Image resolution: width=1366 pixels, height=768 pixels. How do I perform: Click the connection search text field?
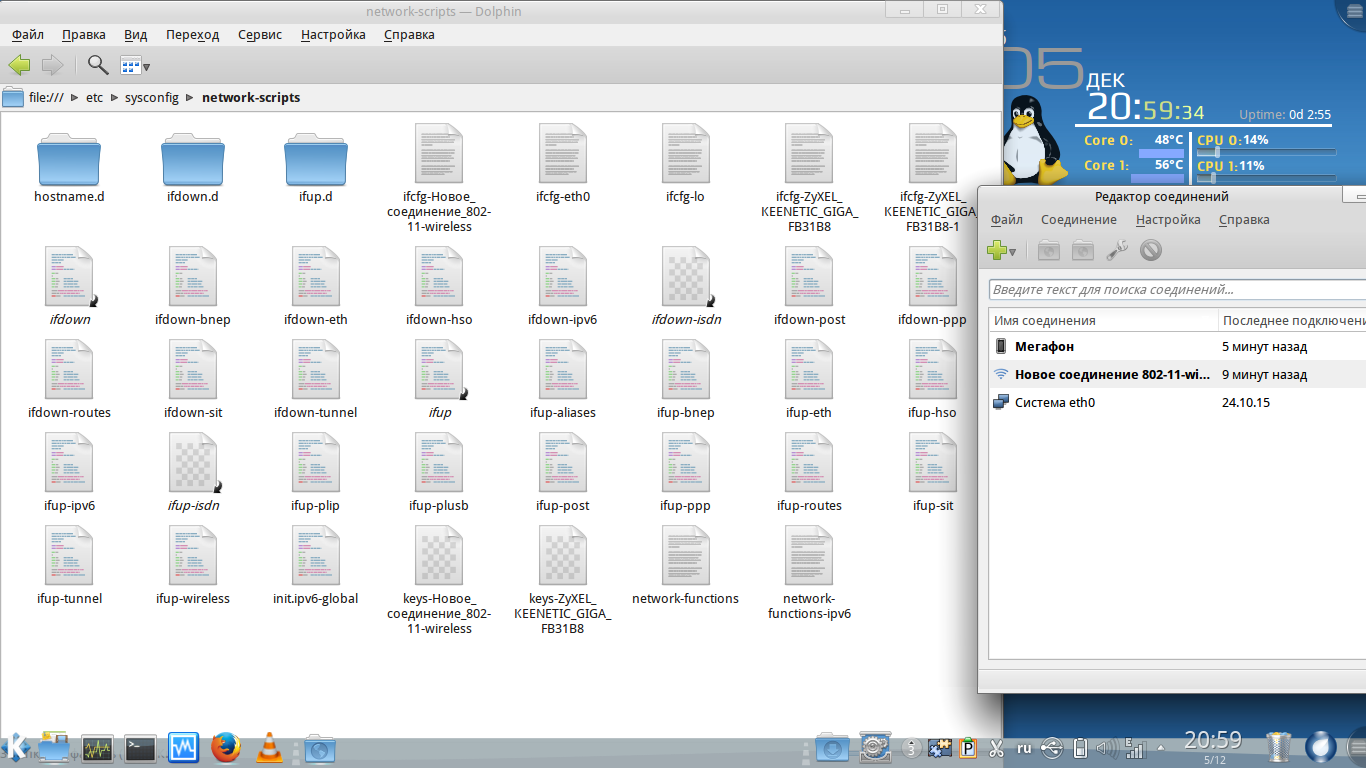[x=1175, y=290]
